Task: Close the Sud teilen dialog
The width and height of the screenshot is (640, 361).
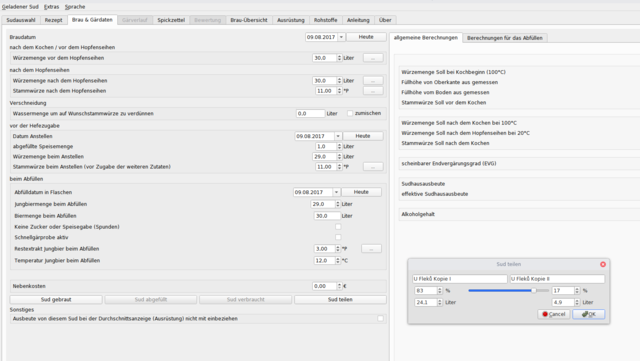Action: click(x=603, y=264)
